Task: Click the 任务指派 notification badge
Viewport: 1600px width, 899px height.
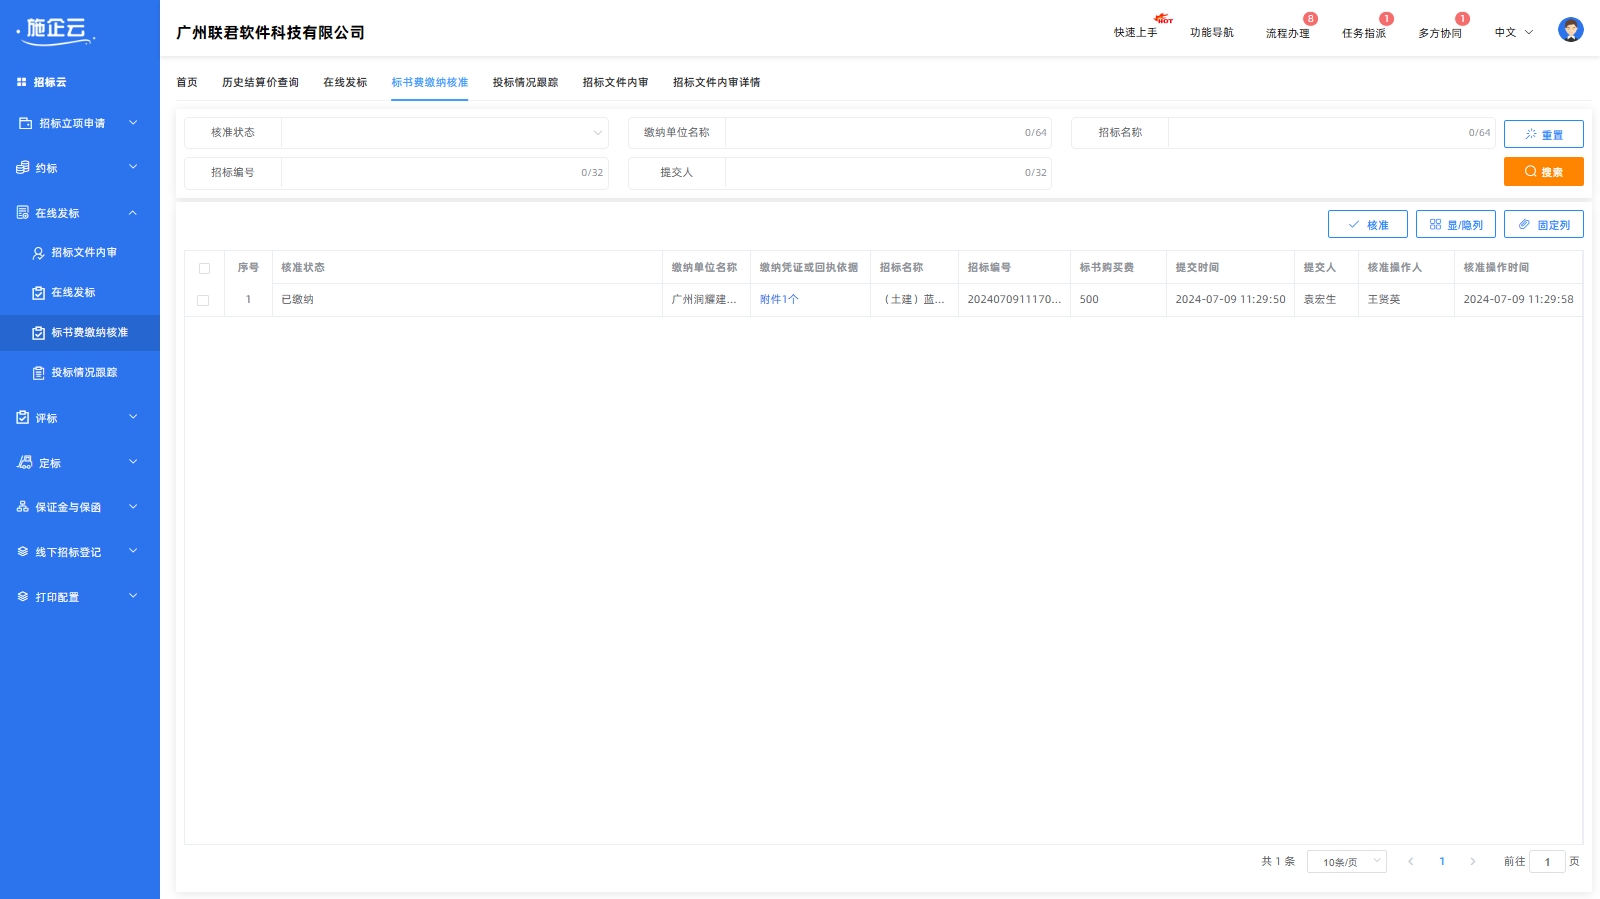Action: pos(1386,19)
